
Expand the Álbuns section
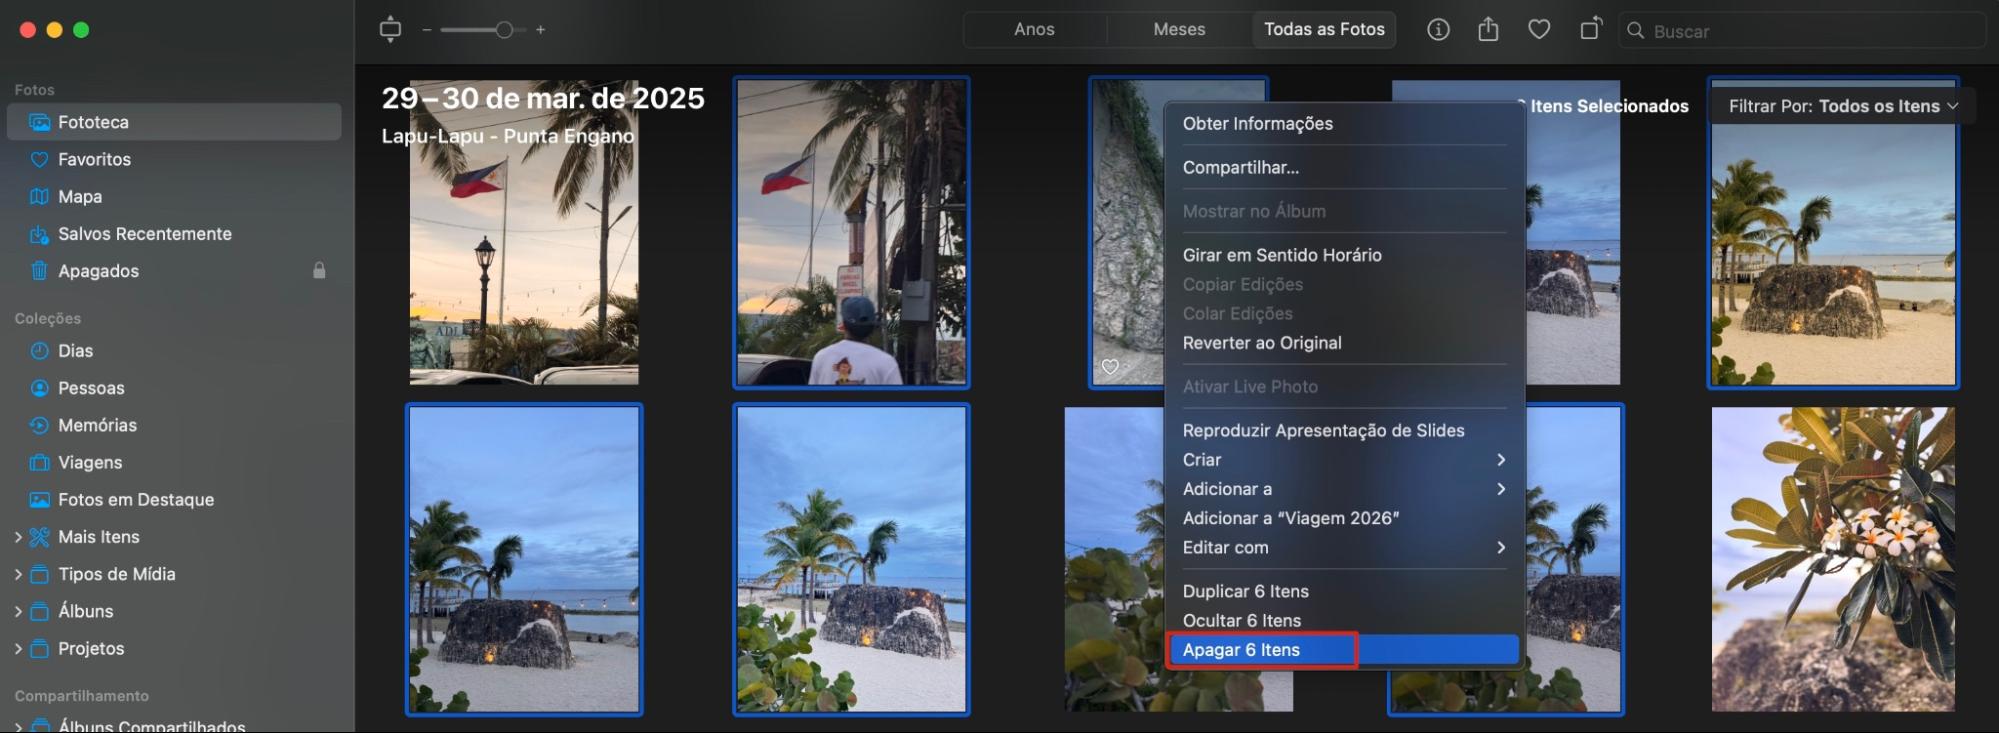18,611
